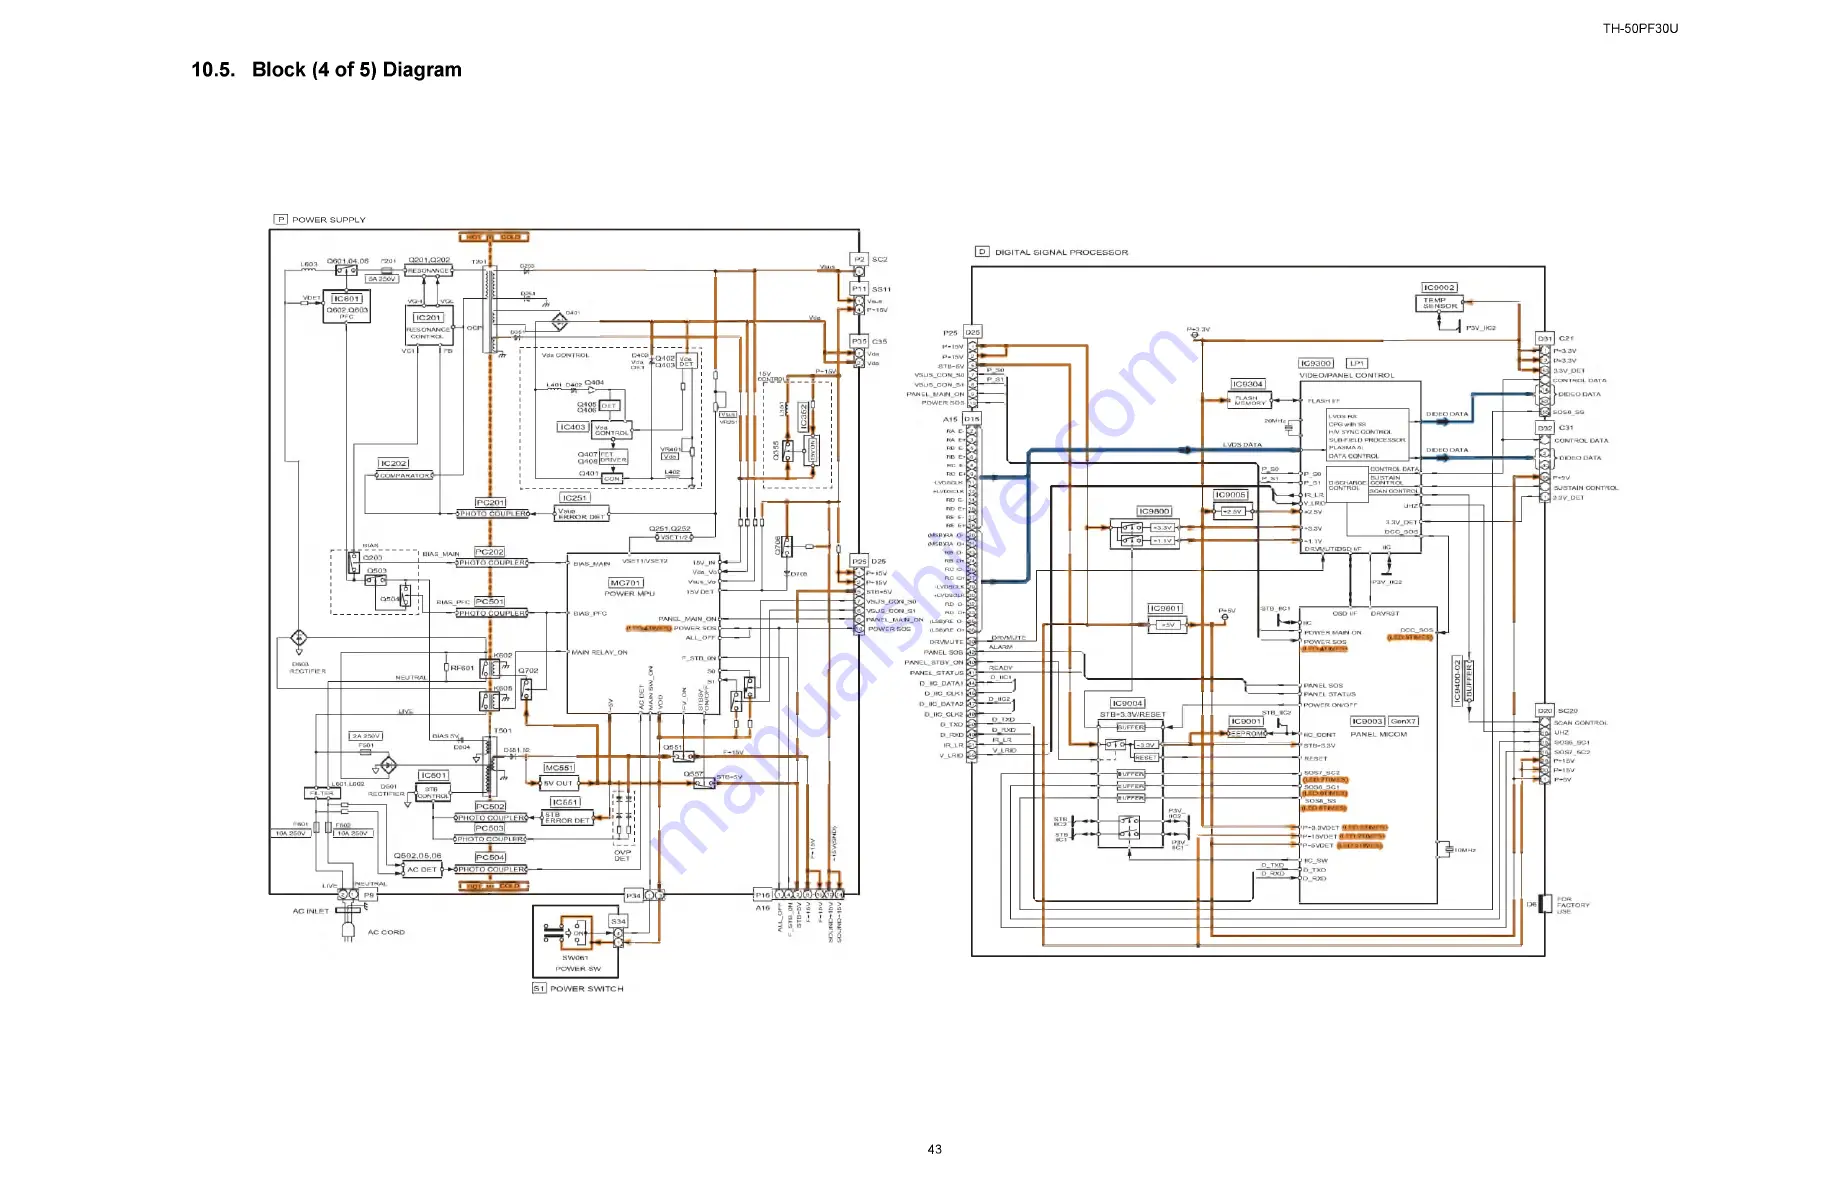The height and width of the screenshot is (1188, 1836).
Task: Click the 'RESONANCE' box under Q201,Q202
Action: point(428,271)
